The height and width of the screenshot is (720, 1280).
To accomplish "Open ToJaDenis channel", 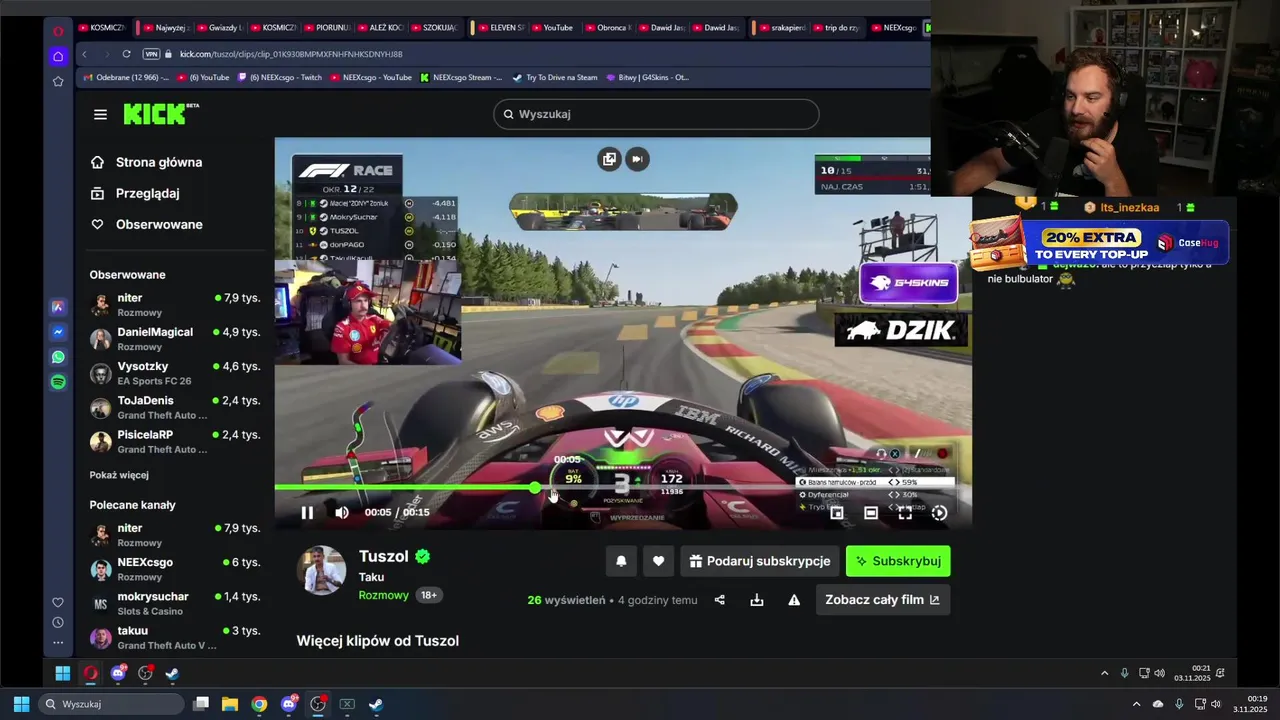I will coord(175,407).
